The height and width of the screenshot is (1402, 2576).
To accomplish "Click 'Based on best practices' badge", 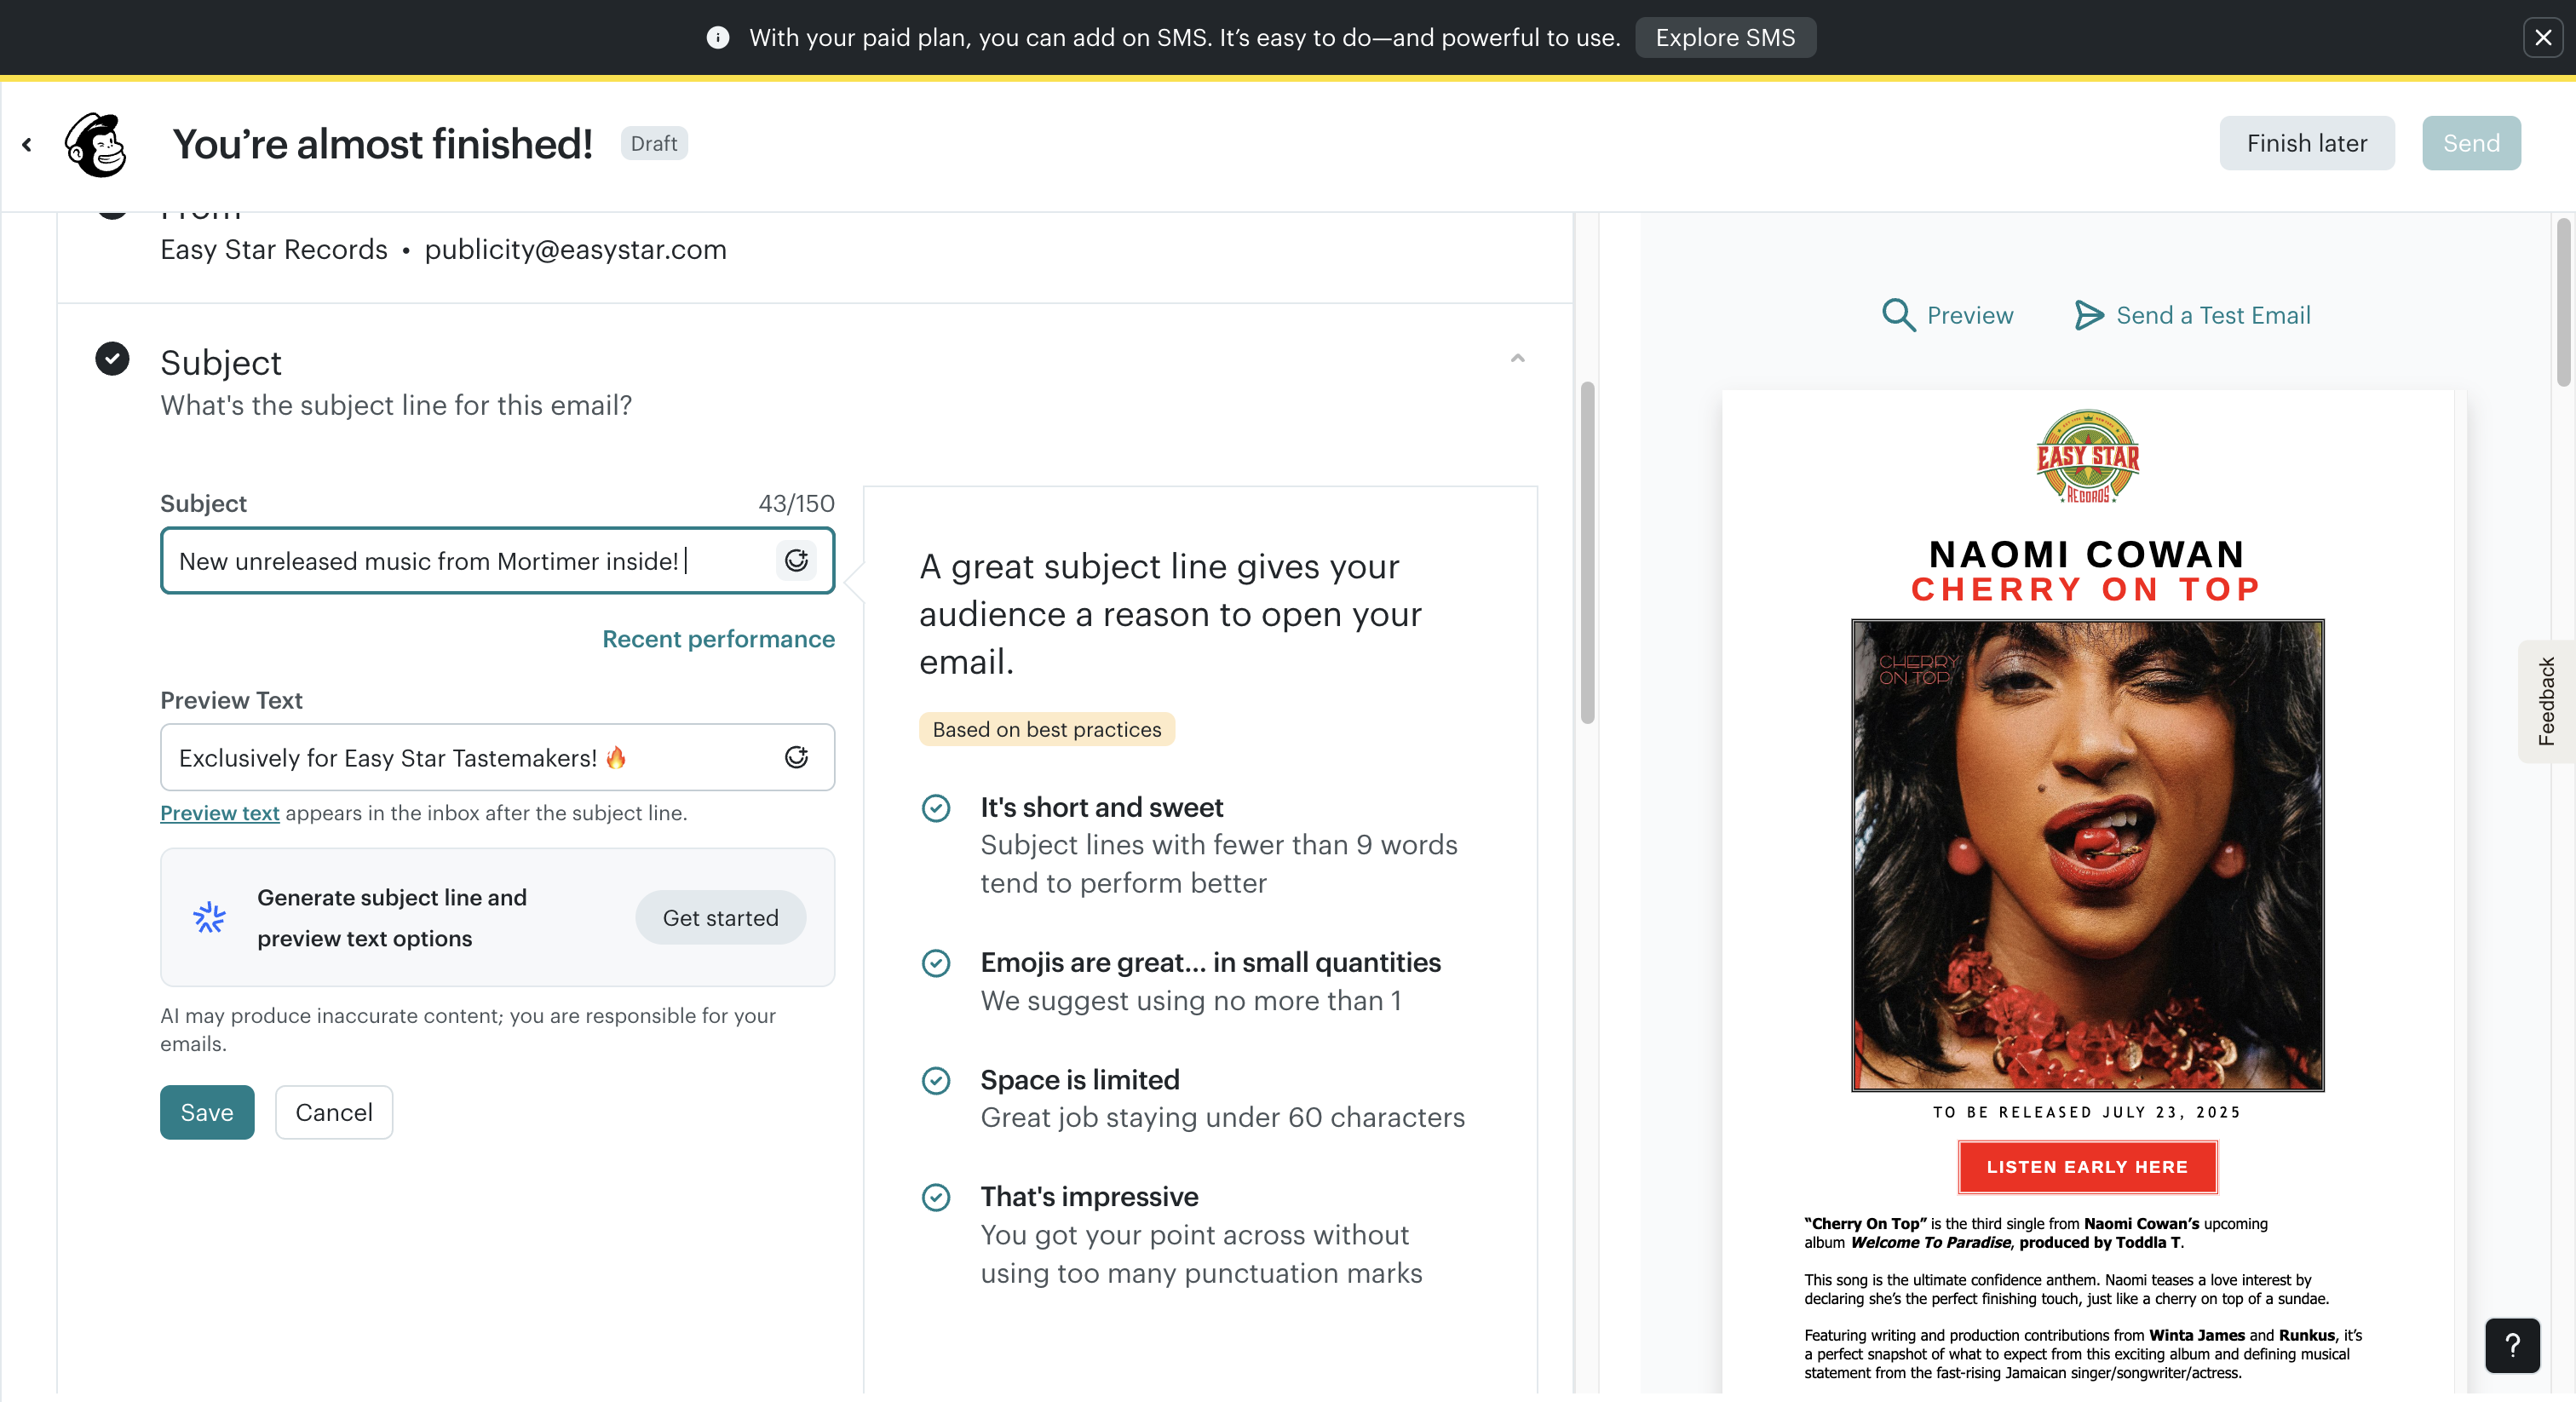I will pos(1046,730).
